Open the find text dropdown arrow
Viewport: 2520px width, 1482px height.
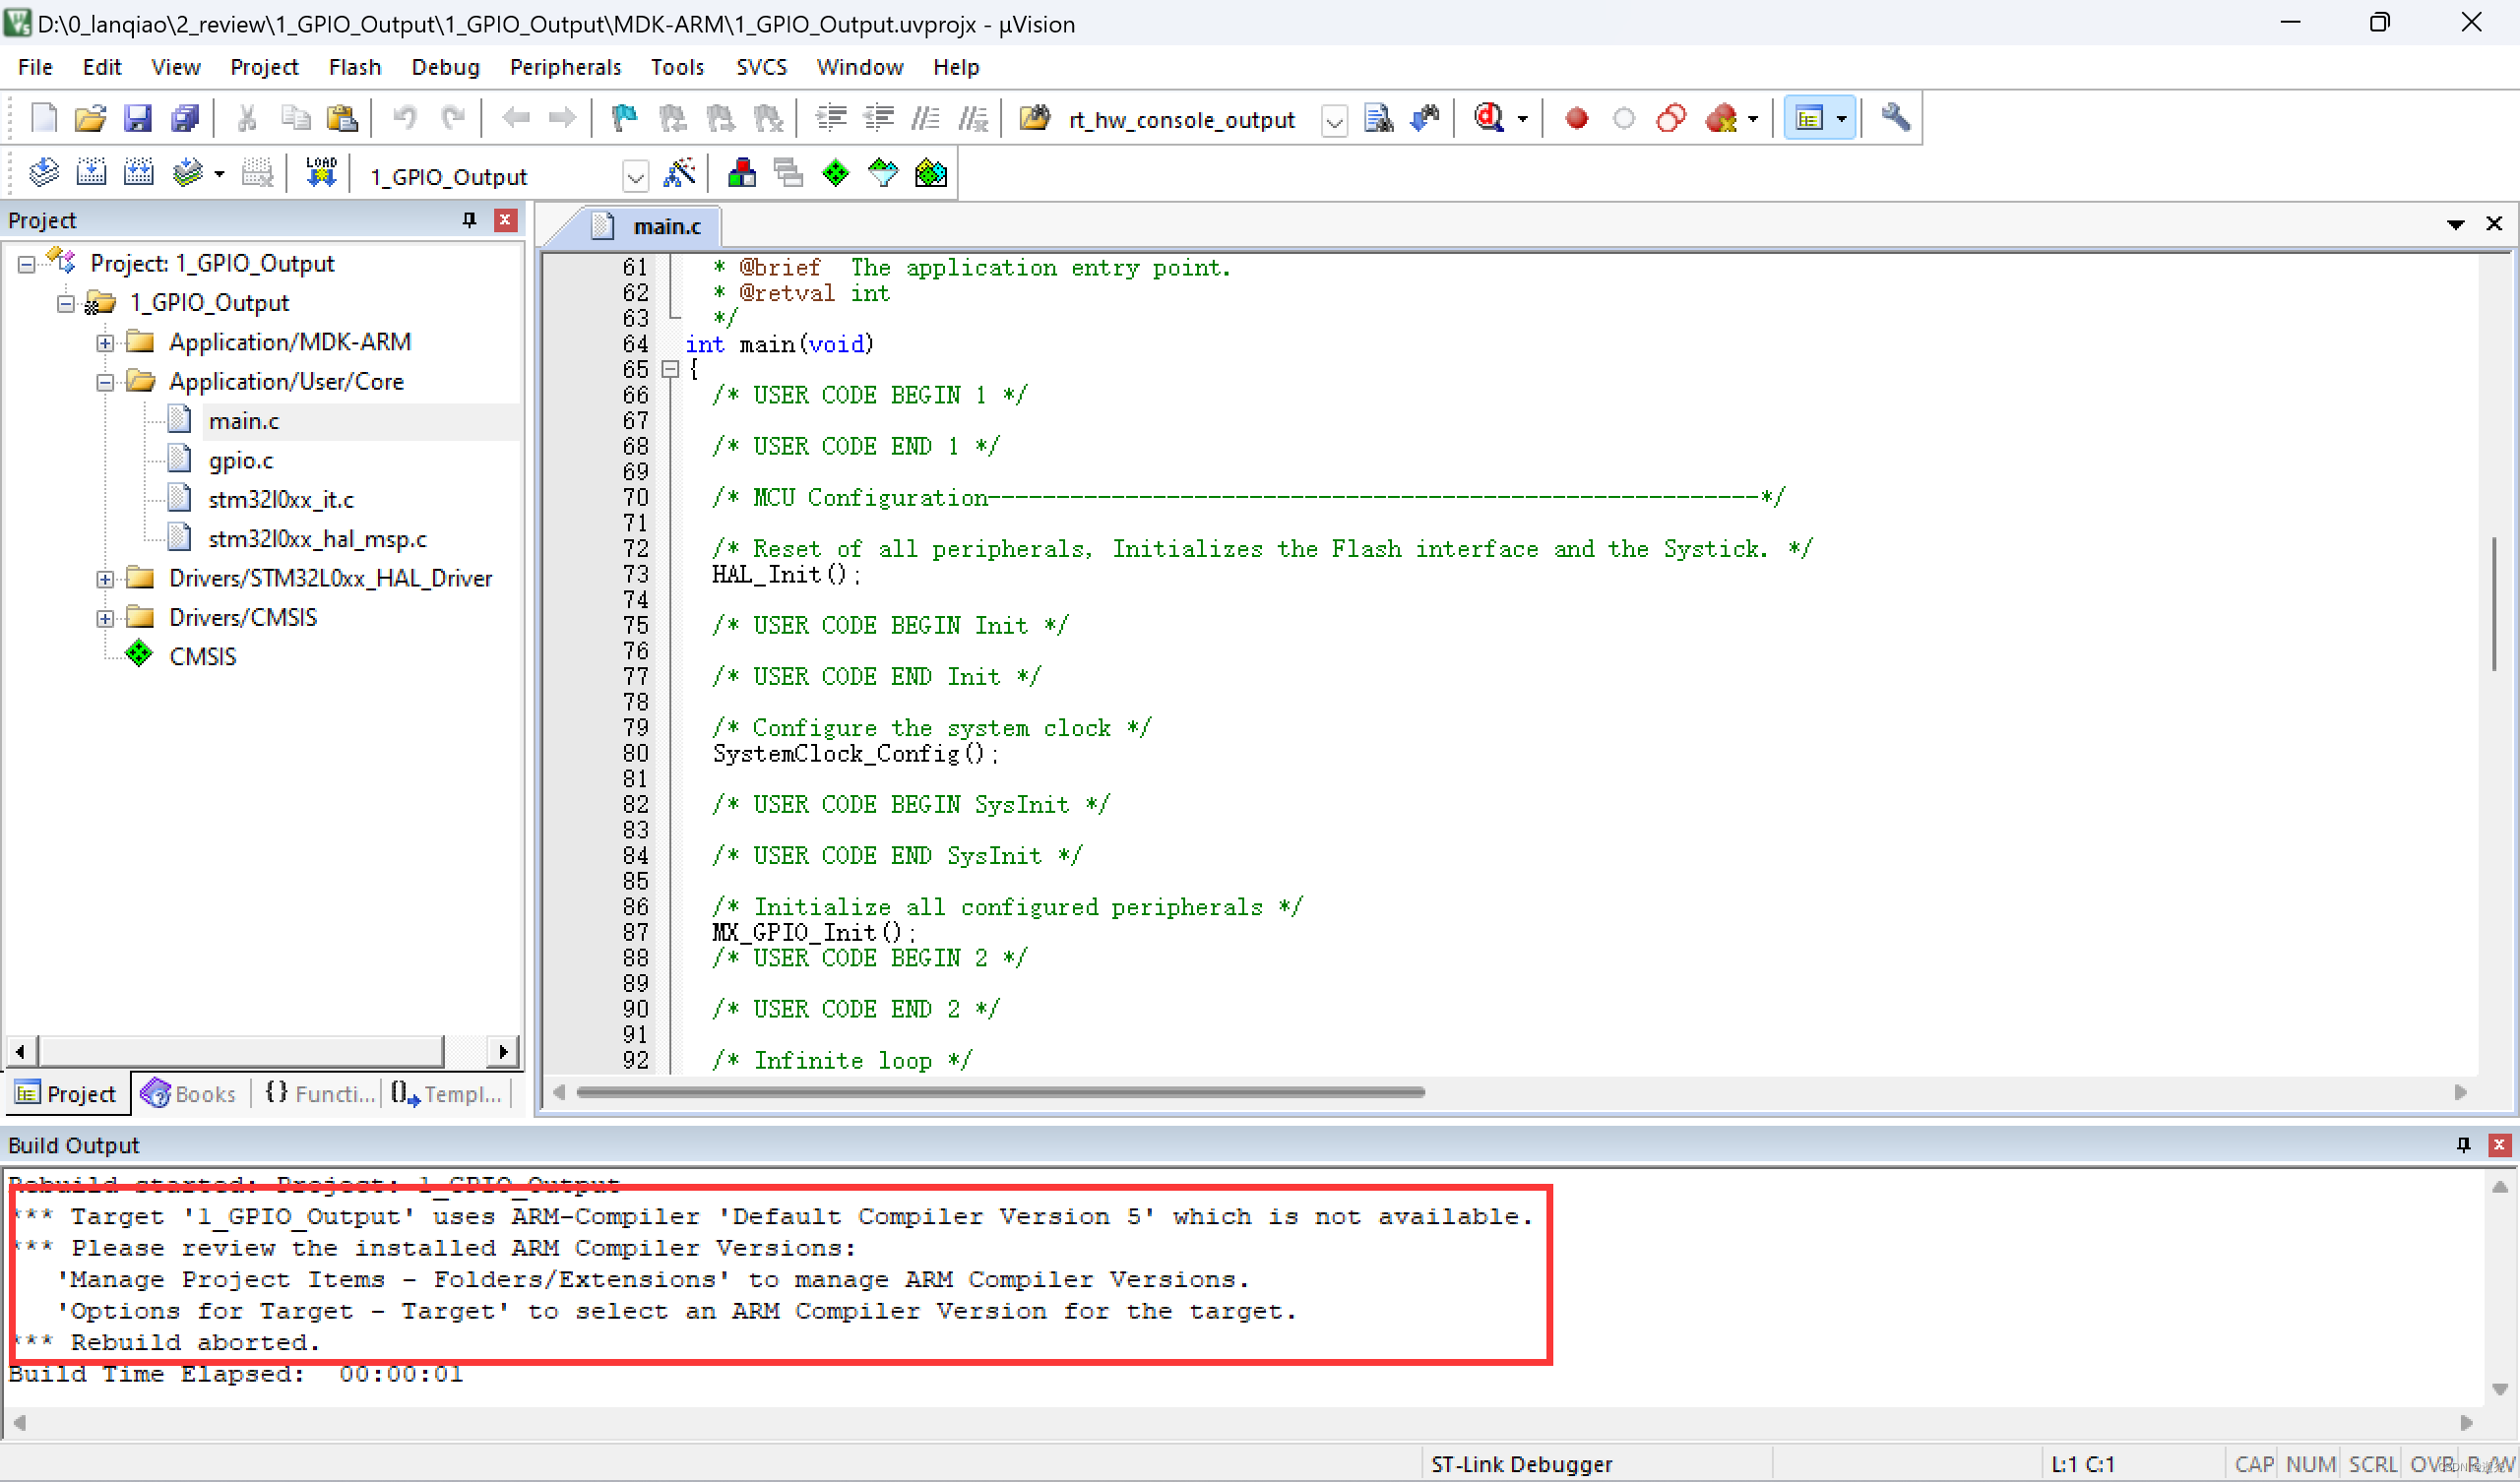[1334, 121]
